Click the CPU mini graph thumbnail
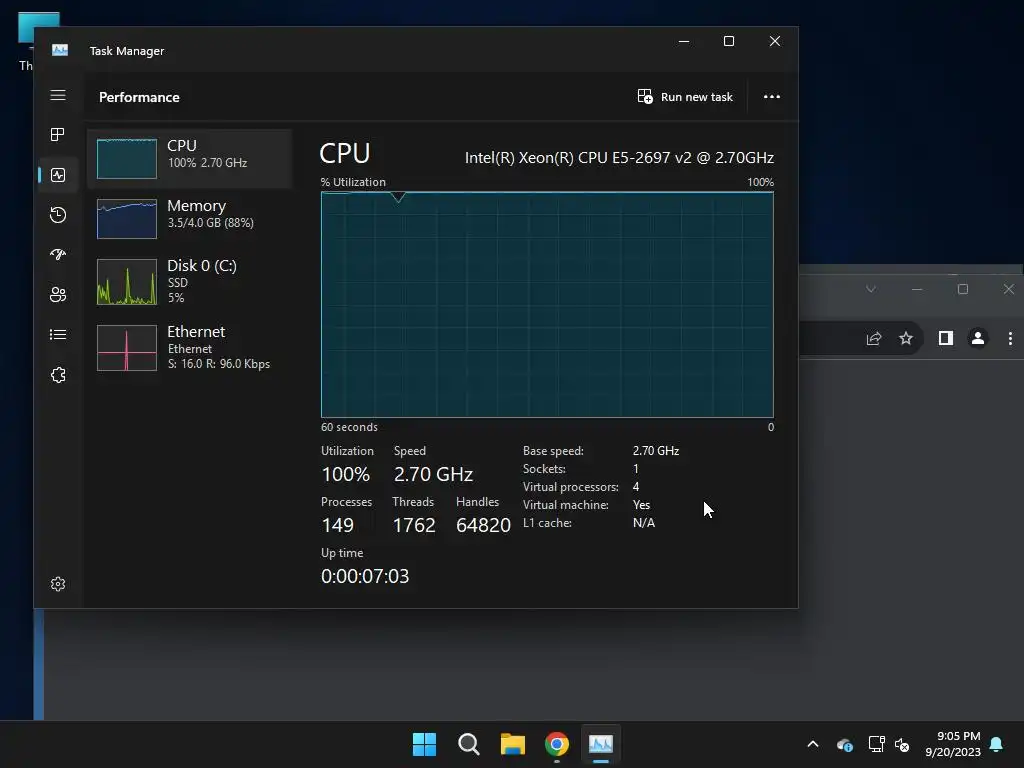This screenshot has width=1024, height=768. coord(127,159)
